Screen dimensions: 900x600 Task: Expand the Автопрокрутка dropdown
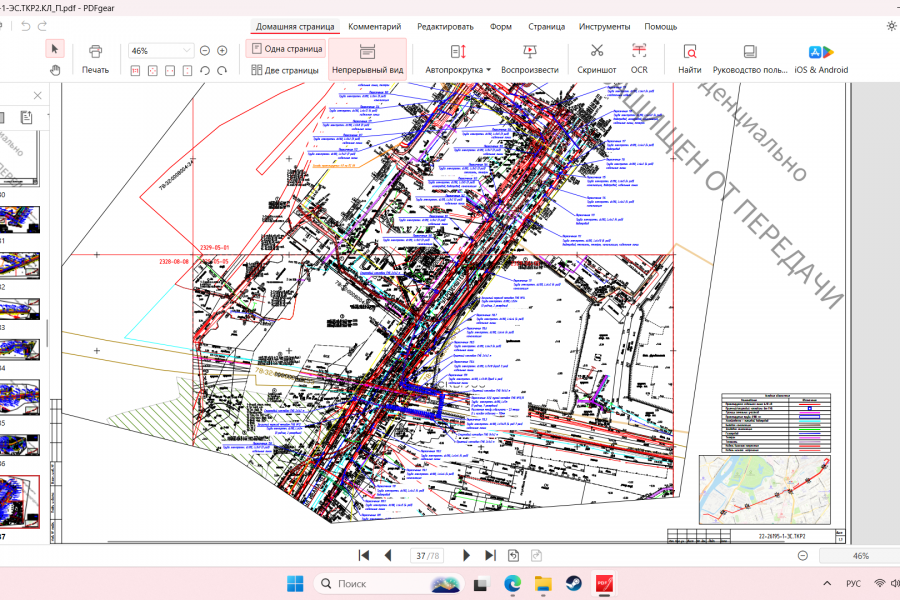pos(488,70)
